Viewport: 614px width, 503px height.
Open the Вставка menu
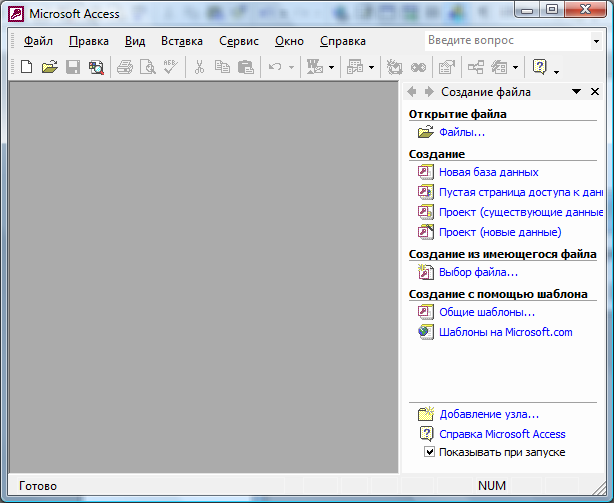(182, 41)
